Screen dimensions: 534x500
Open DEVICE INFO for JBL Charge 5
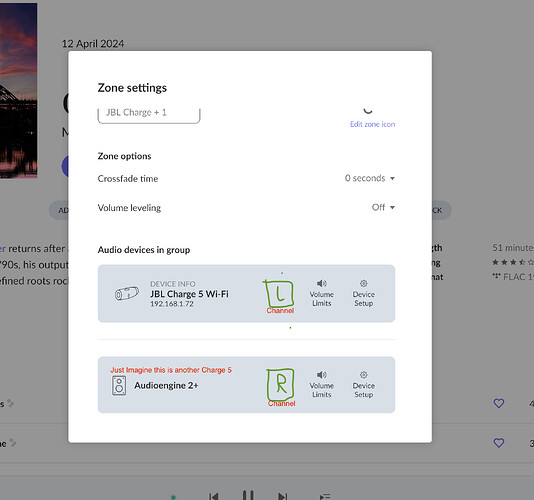pos(173,284)
